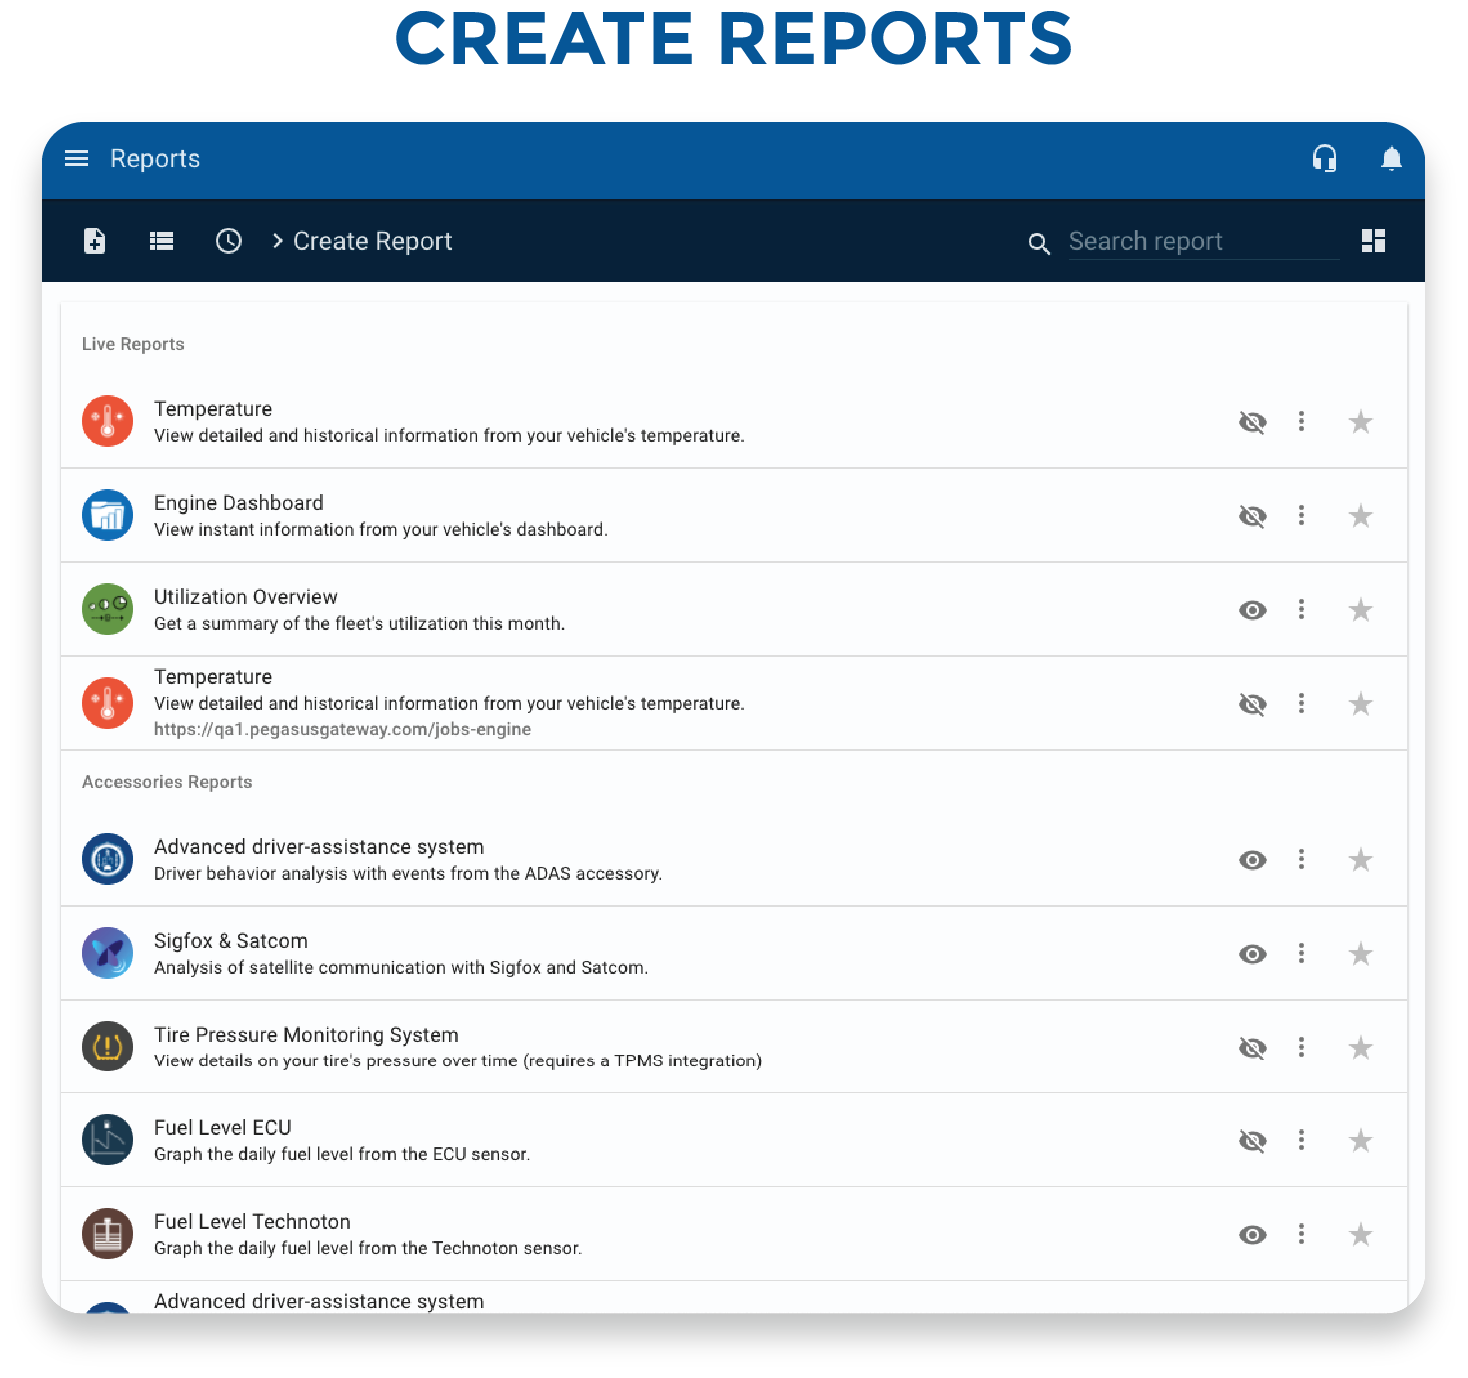Screen dimensions: 1468x1378
Task: Open more options for Fuel Level ECU
Action: [1301, 1140]
